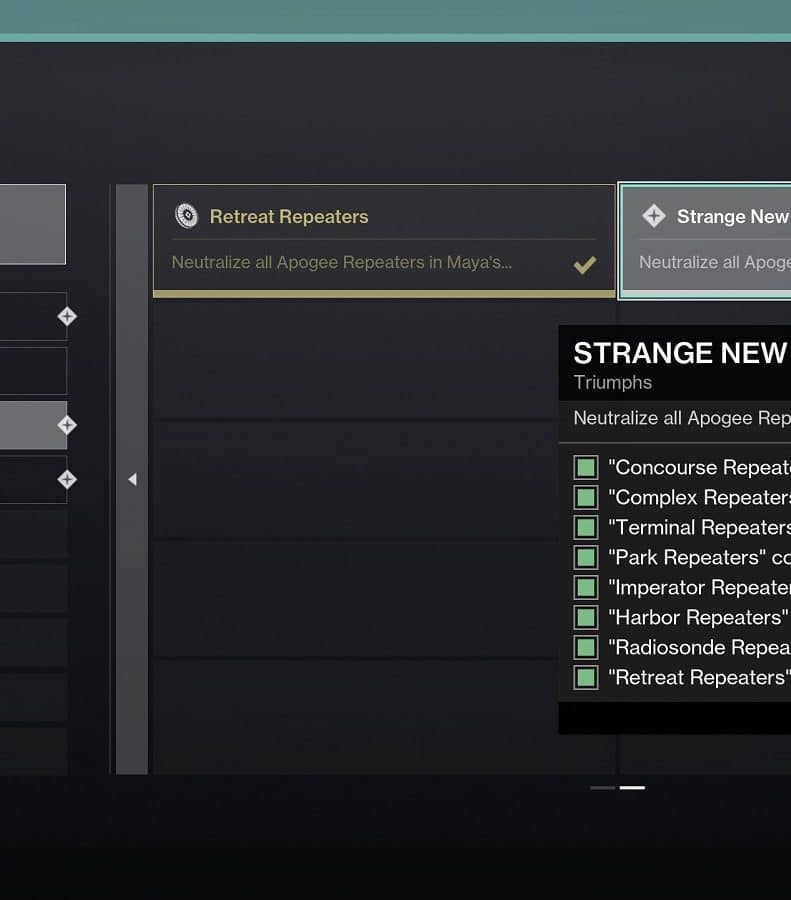Click the gold completed checkmark on Retreat Repeaters
The width and height of the screenshot is (791, 900).
585,265
